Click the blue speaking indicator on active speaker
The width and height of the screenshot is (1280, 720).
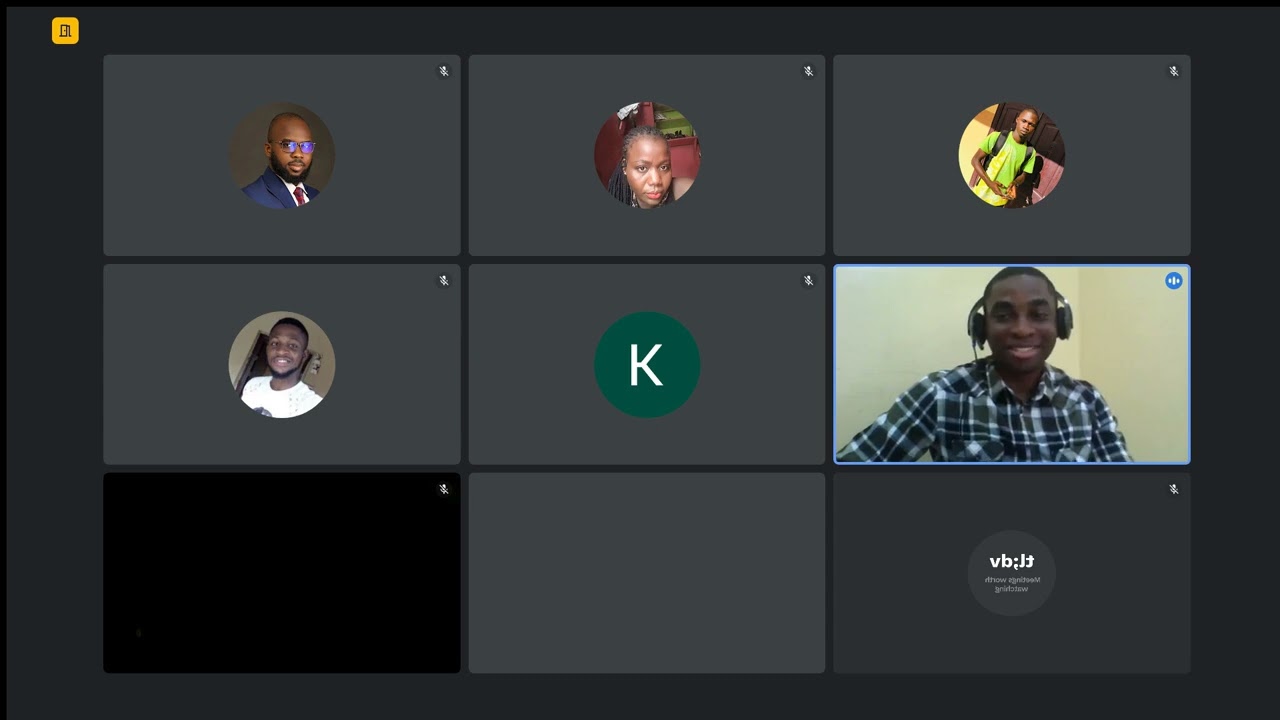point(1174,281)
